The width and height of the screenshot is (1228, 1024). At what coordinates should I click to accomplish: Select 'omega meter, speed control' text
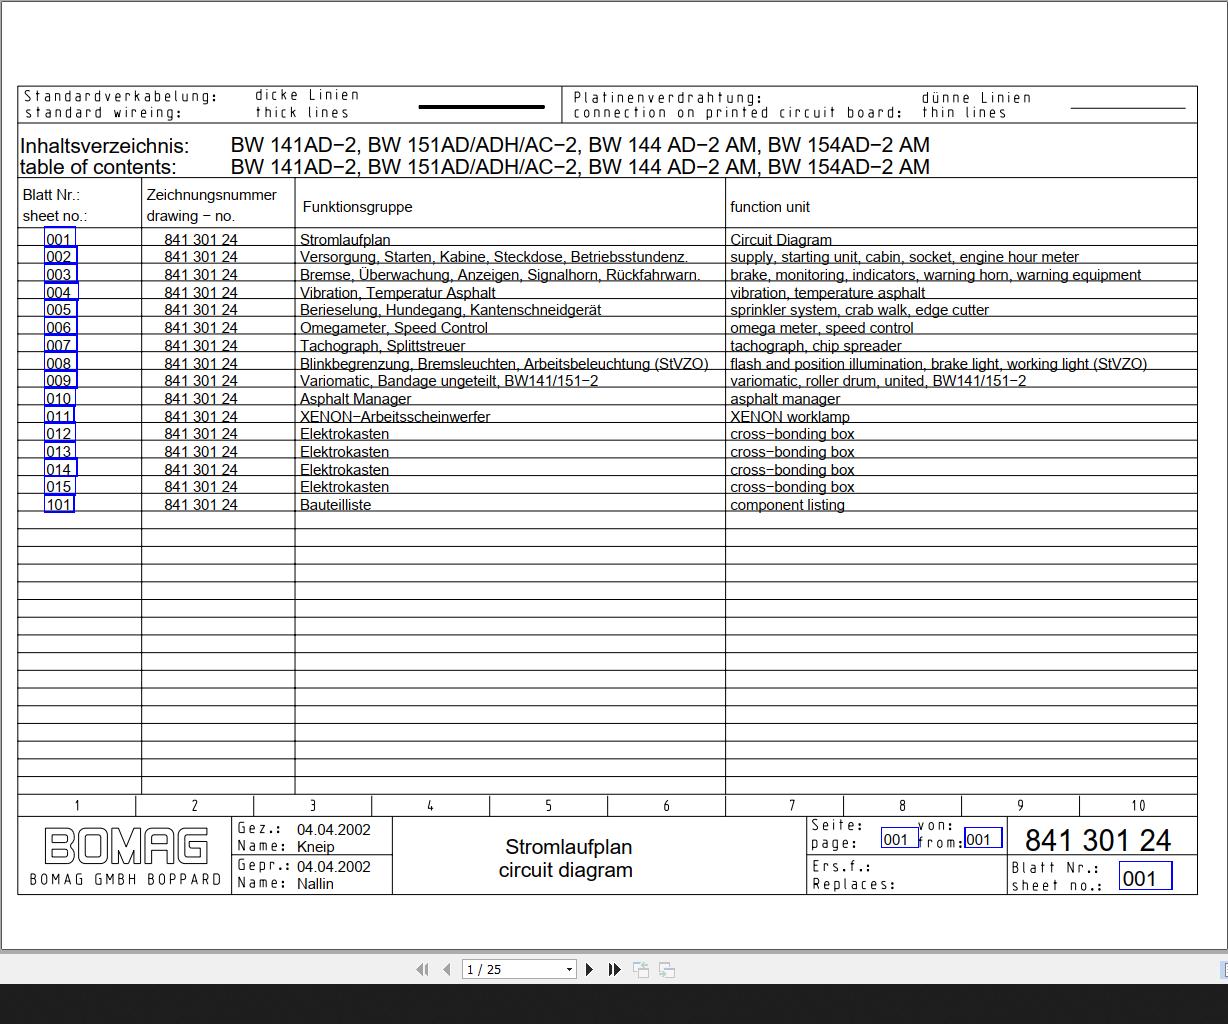[x=822, y=328]
